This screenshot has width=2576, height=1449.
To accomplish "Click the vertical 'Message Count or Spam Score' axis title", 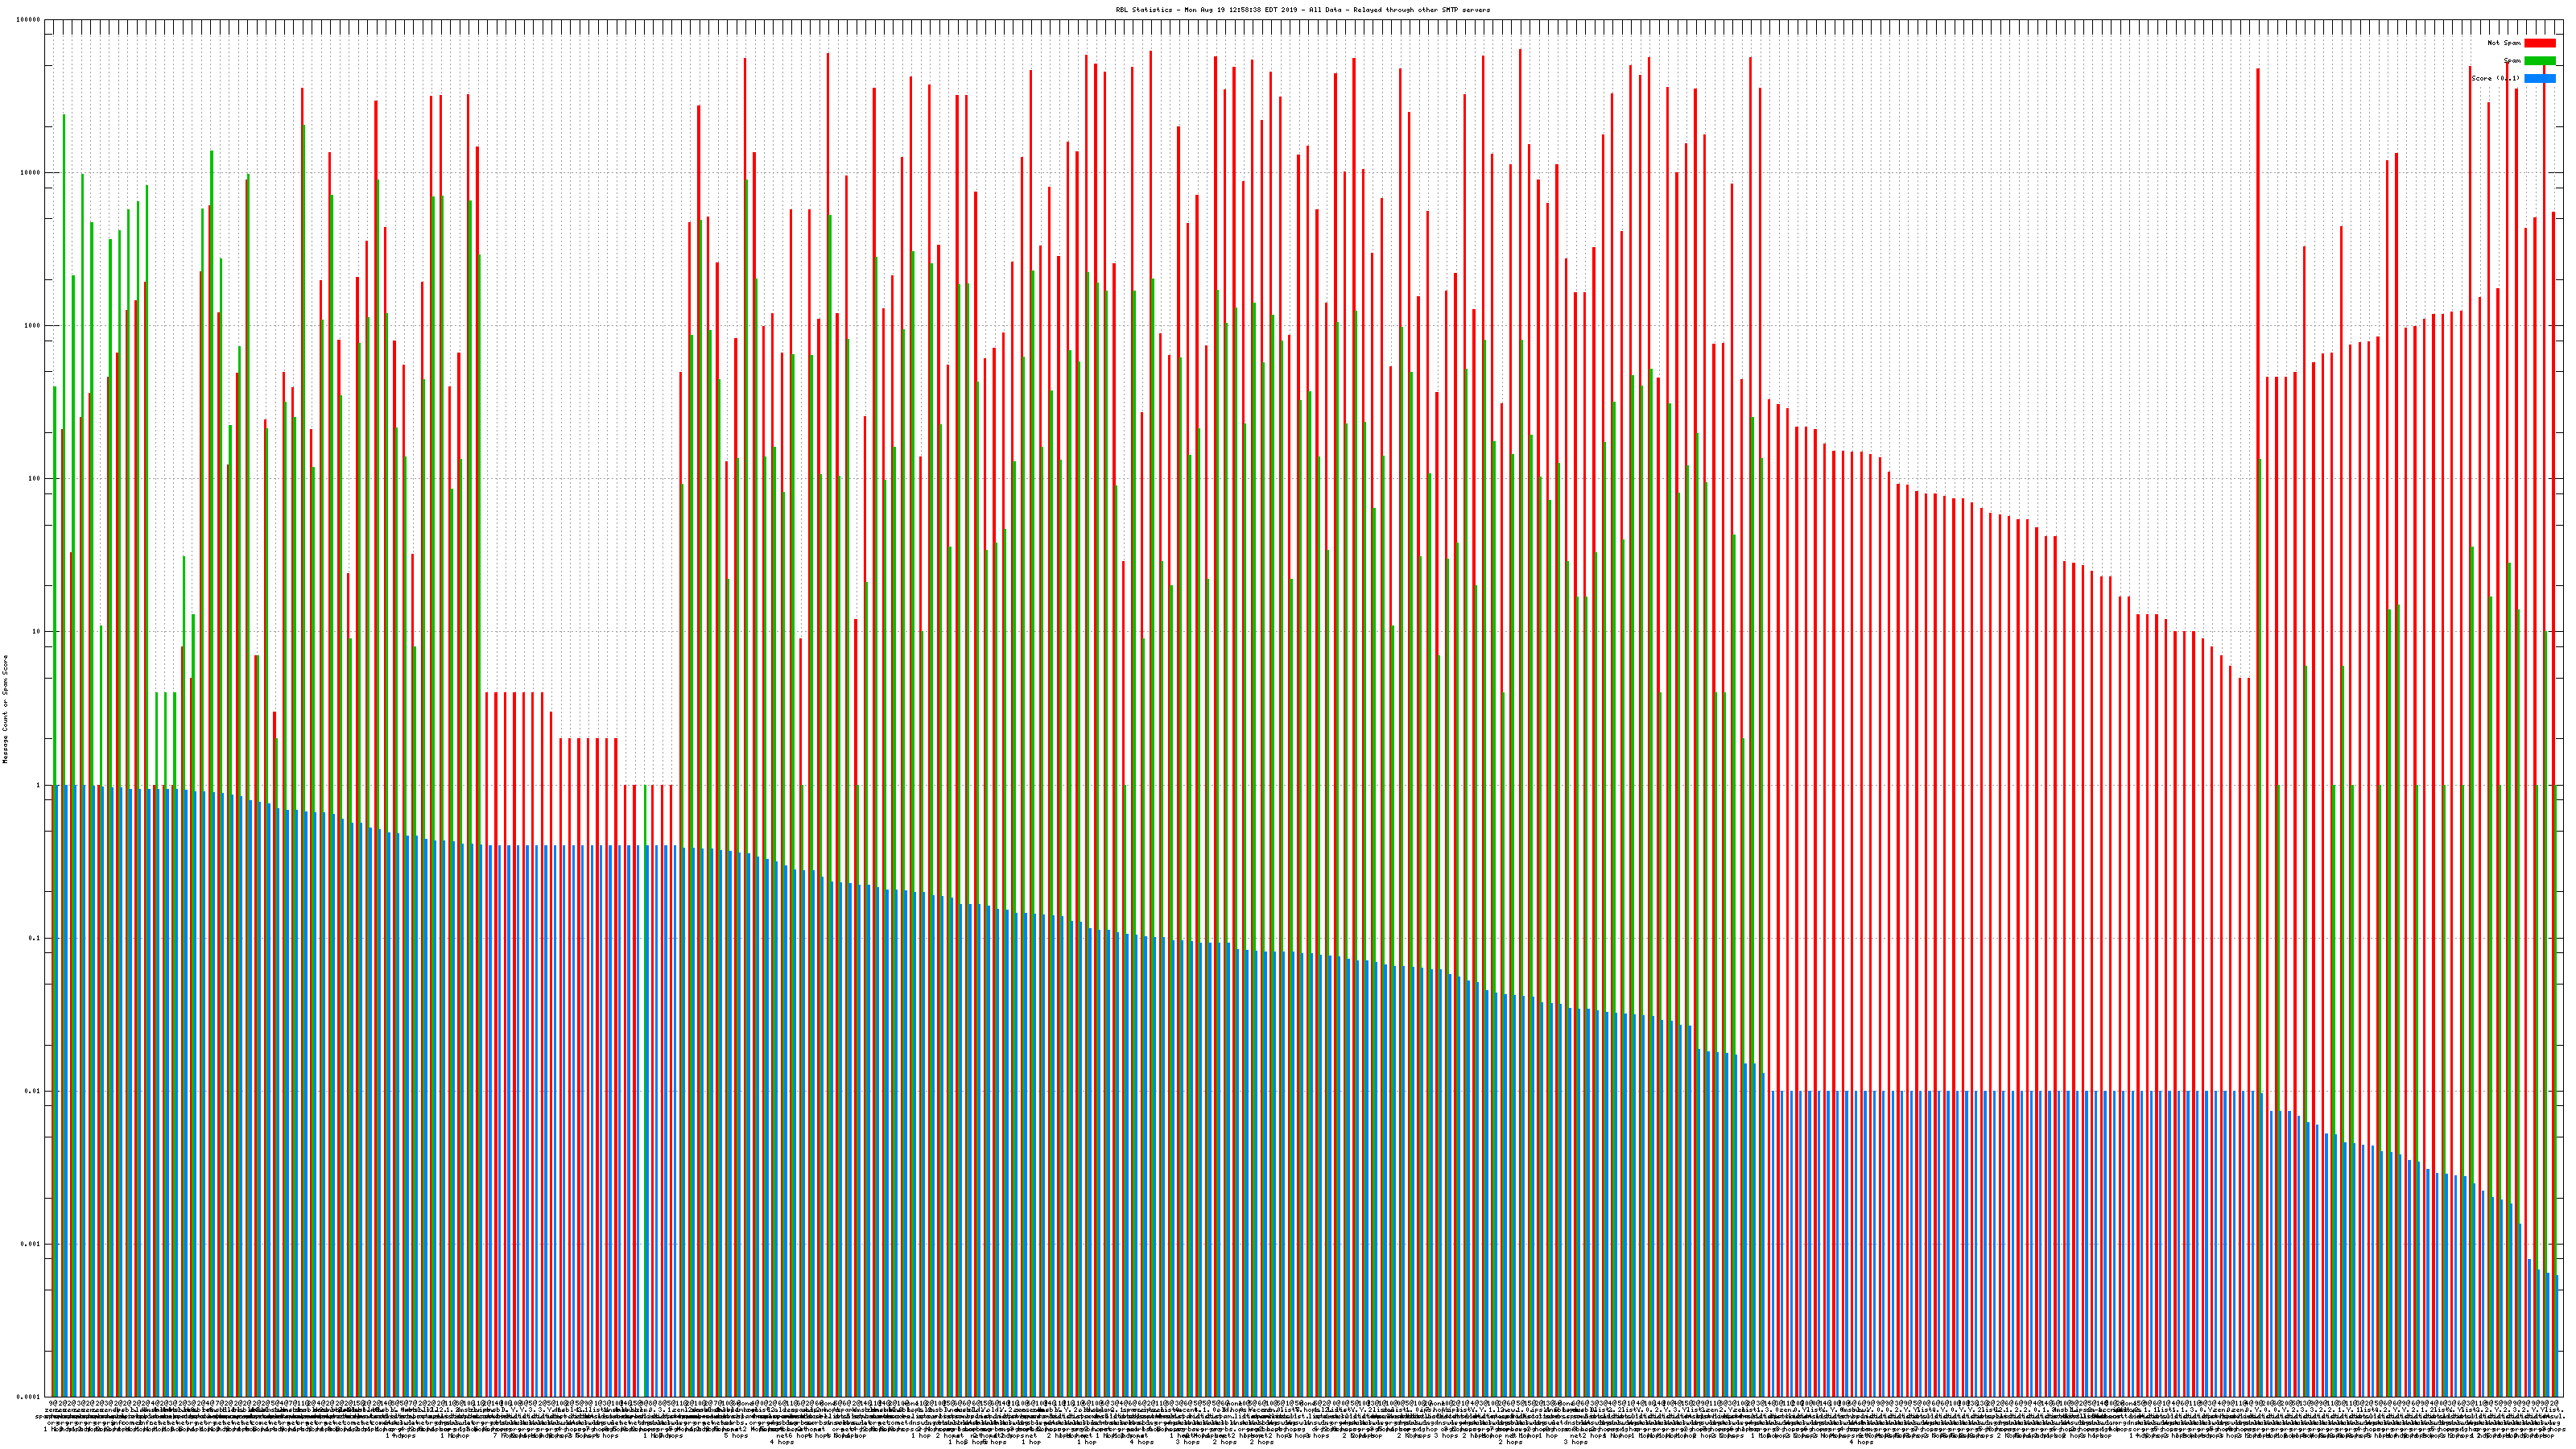I will point(5,709).
